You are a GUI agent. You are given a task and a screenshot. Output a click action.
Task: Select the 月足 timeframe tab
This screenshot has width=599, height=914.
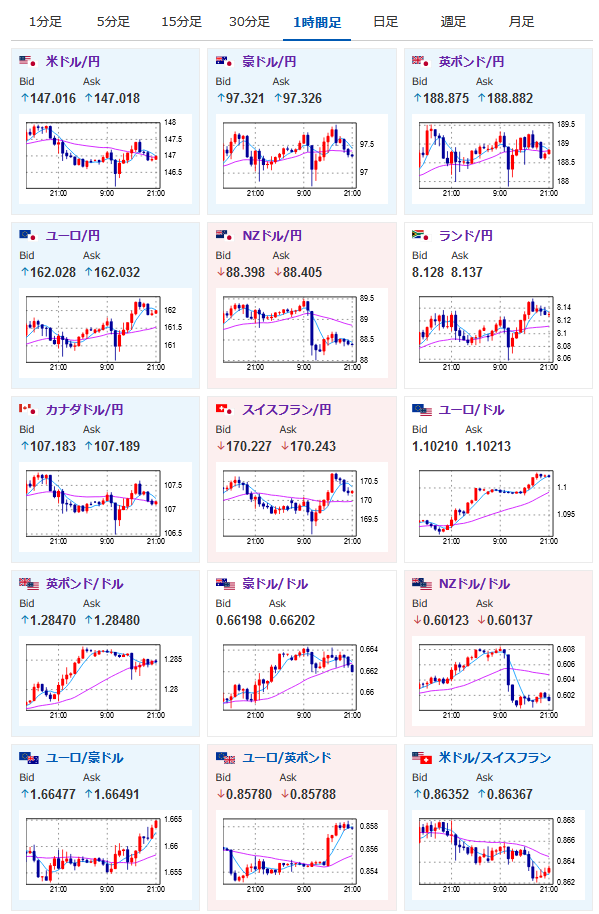[x=521, y=22]
